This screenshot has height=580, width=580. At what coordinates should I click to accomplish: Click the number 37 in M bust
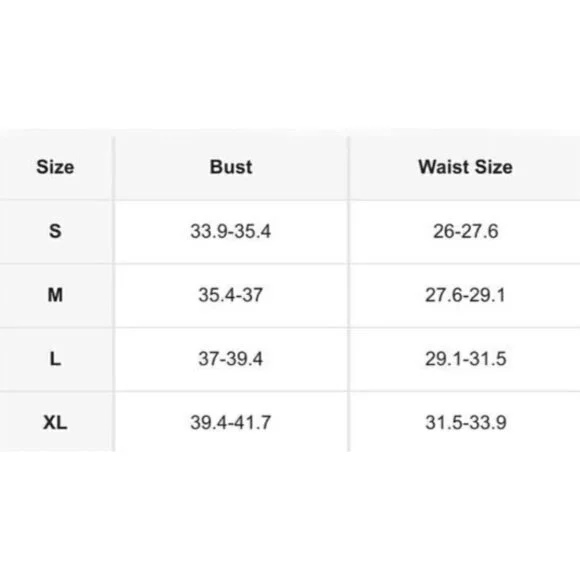click(252, 295)
